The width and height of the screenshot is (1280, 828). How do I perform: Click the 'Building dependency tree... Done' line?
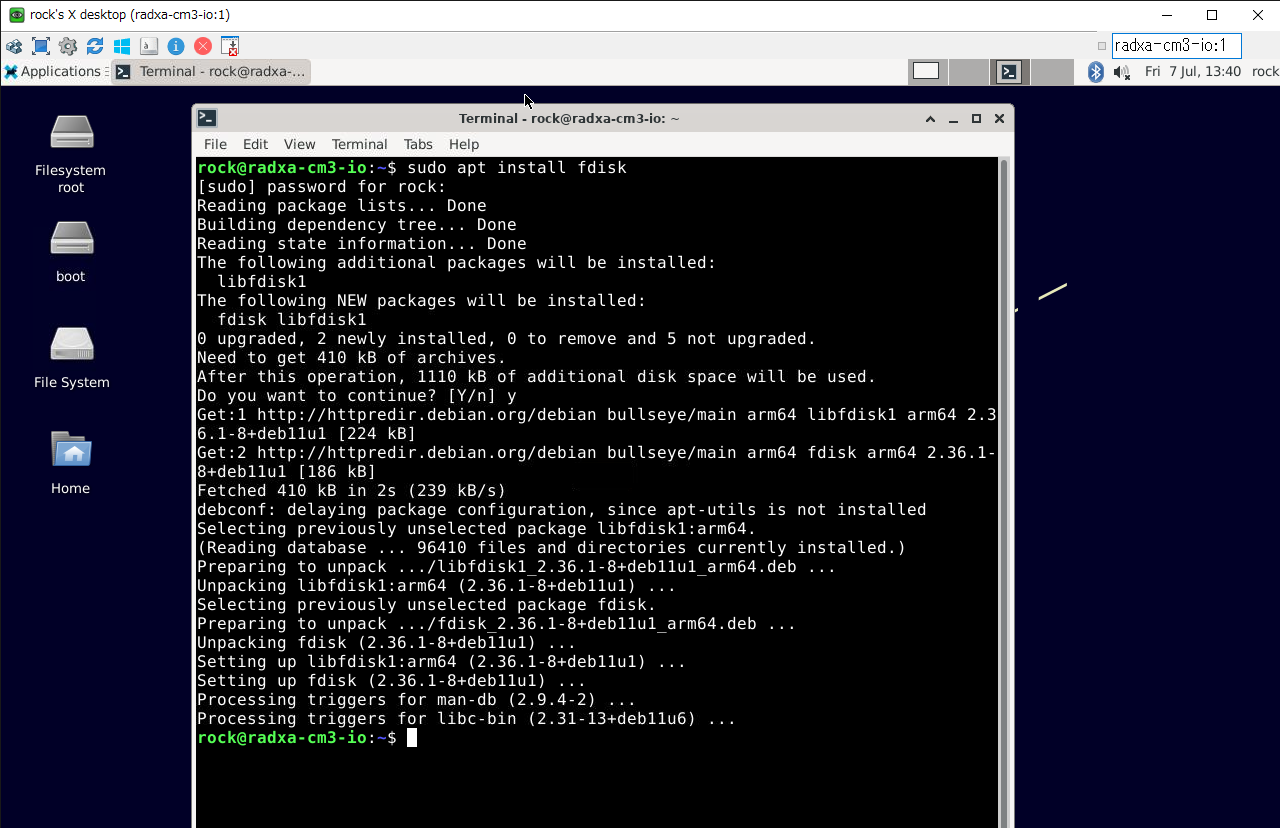pyautogui.click(x=356, y=224)
